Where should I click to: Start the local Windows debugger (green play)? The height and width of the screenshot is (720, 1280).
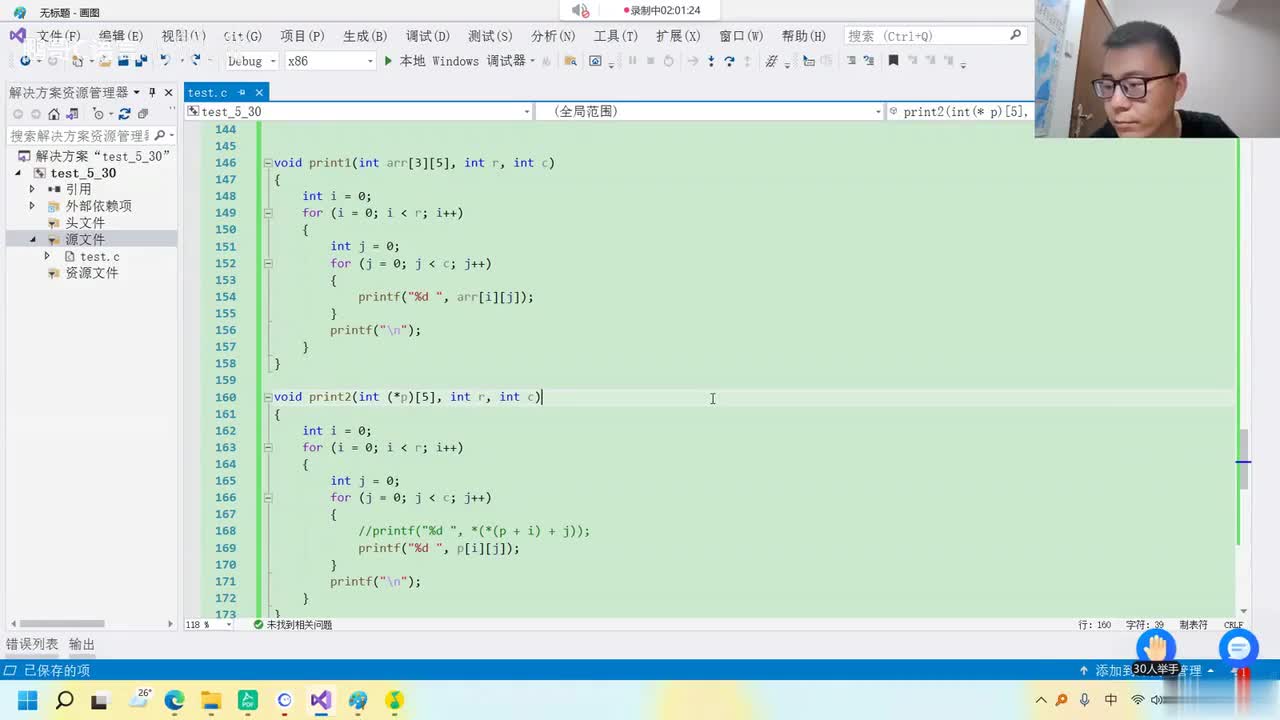coord(388,61)
